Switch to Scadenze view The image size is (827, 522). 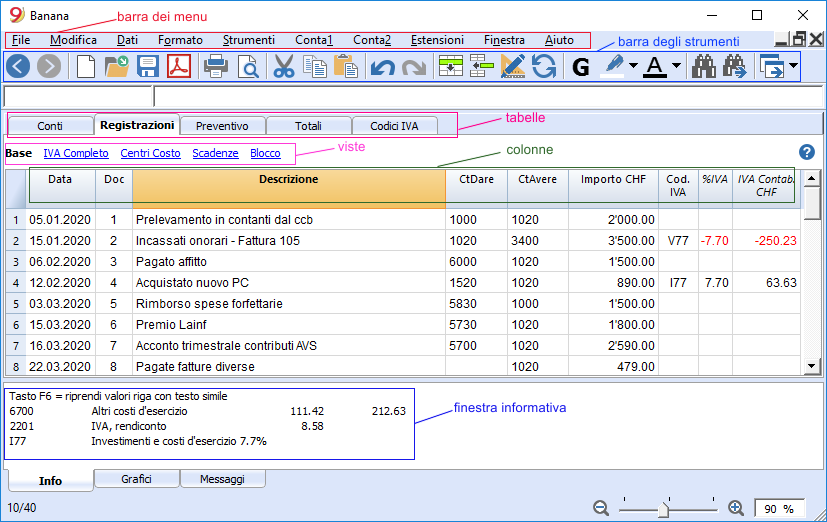[215, 153]
